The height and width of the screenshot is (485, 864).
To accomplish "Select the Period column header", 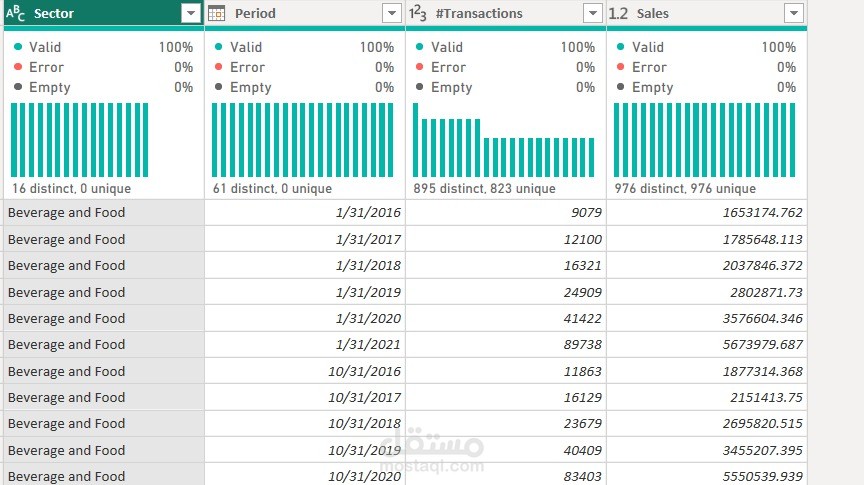I will pos(300,14).
